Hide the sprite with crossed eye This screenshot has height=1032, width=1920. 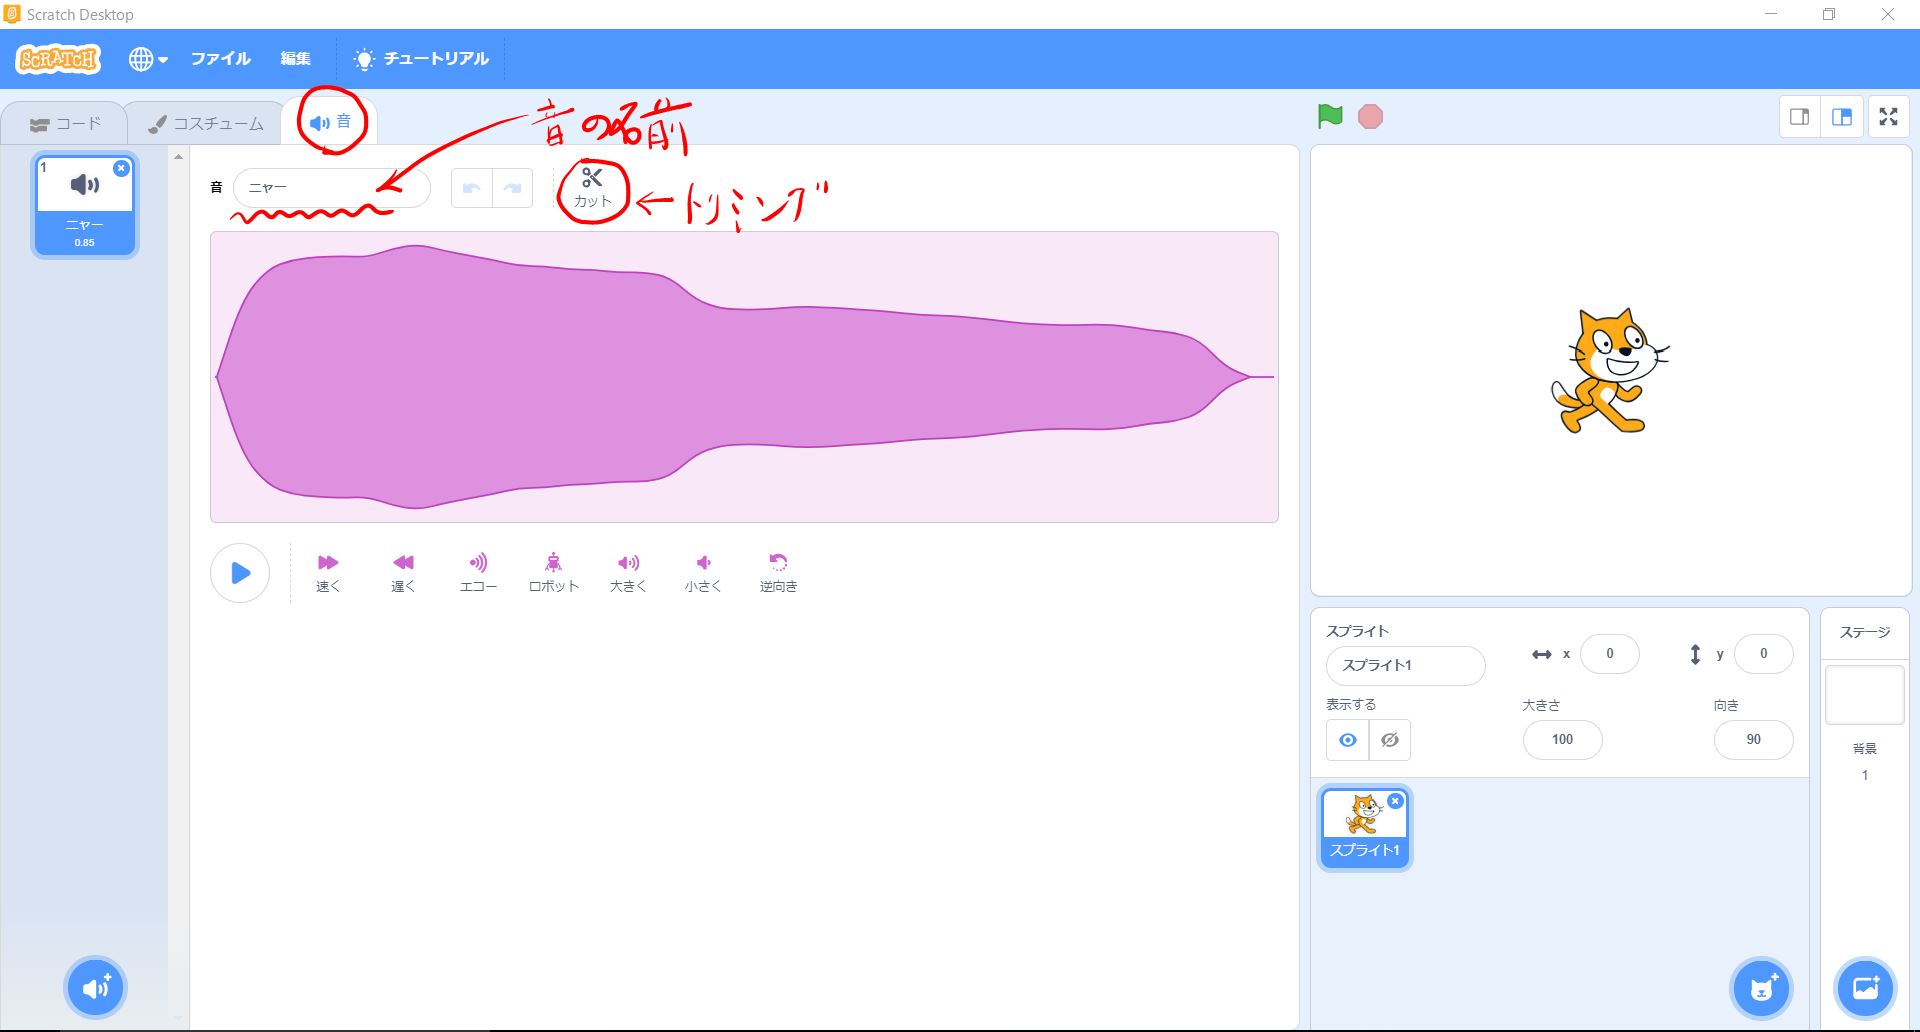pos(1390,740)
